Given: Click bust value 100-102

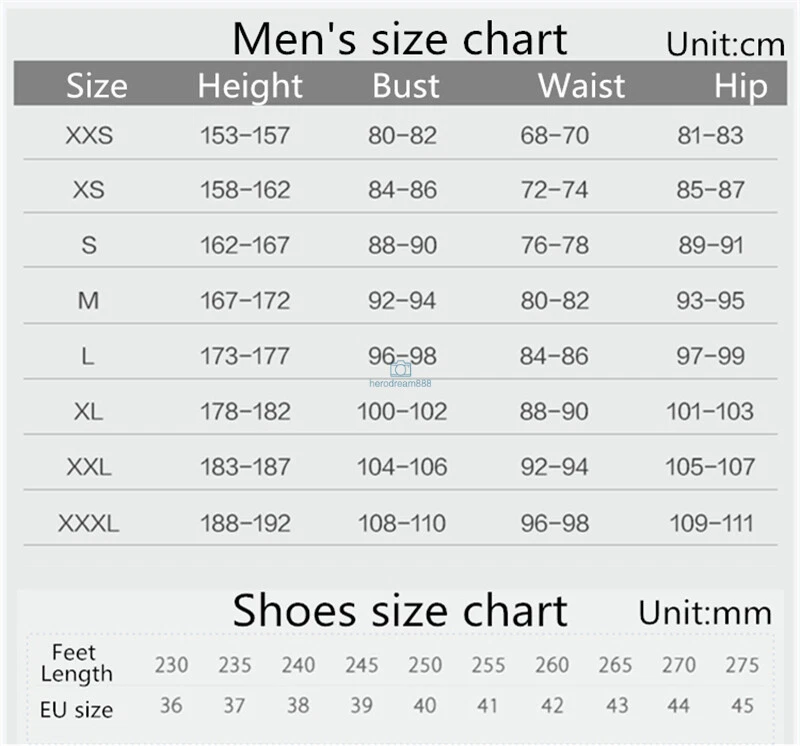Looking at the screenshot, I should pos(402,411).
